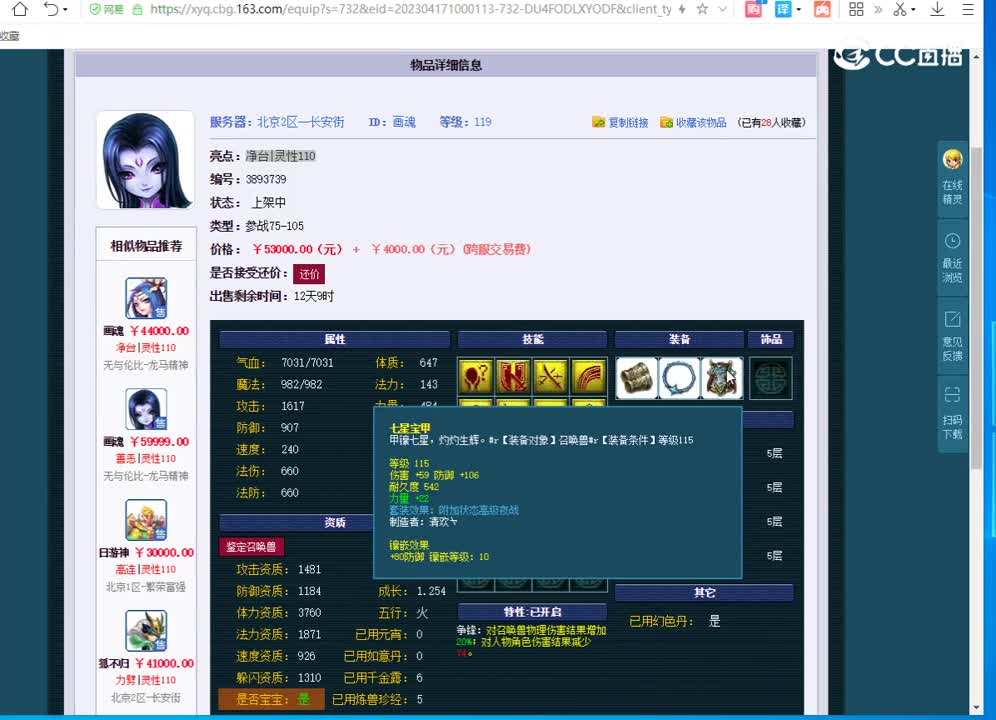Expand the translate extension dropdown arrow
996x720 pixels.
tap(798, 10)
